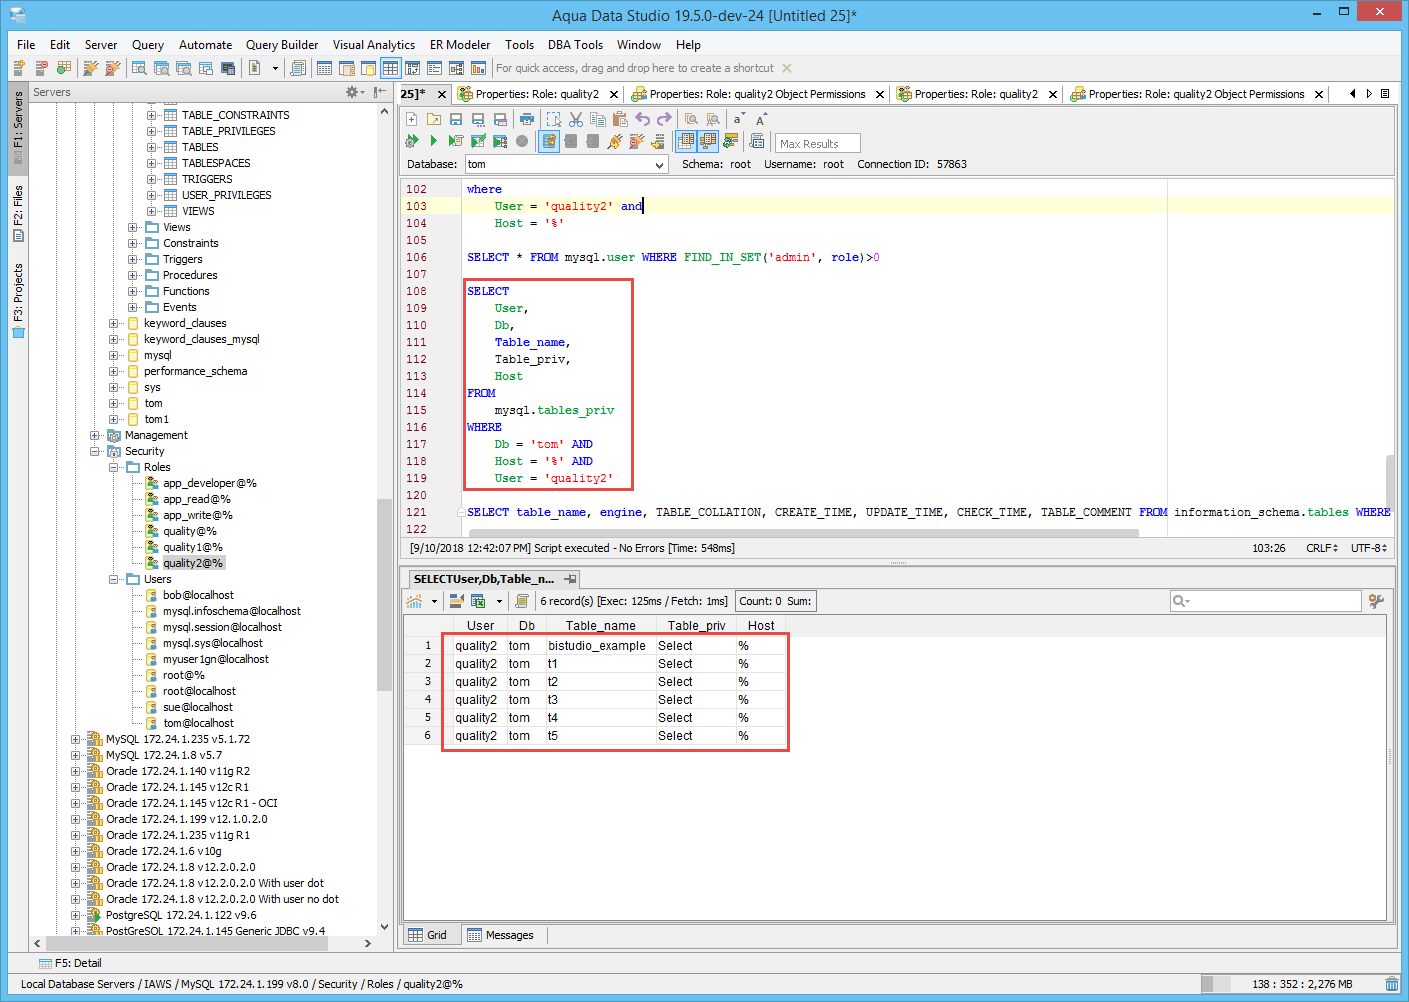Expand the MySQL 172.24.1.235 v5.1.72 server

point(76,739)
